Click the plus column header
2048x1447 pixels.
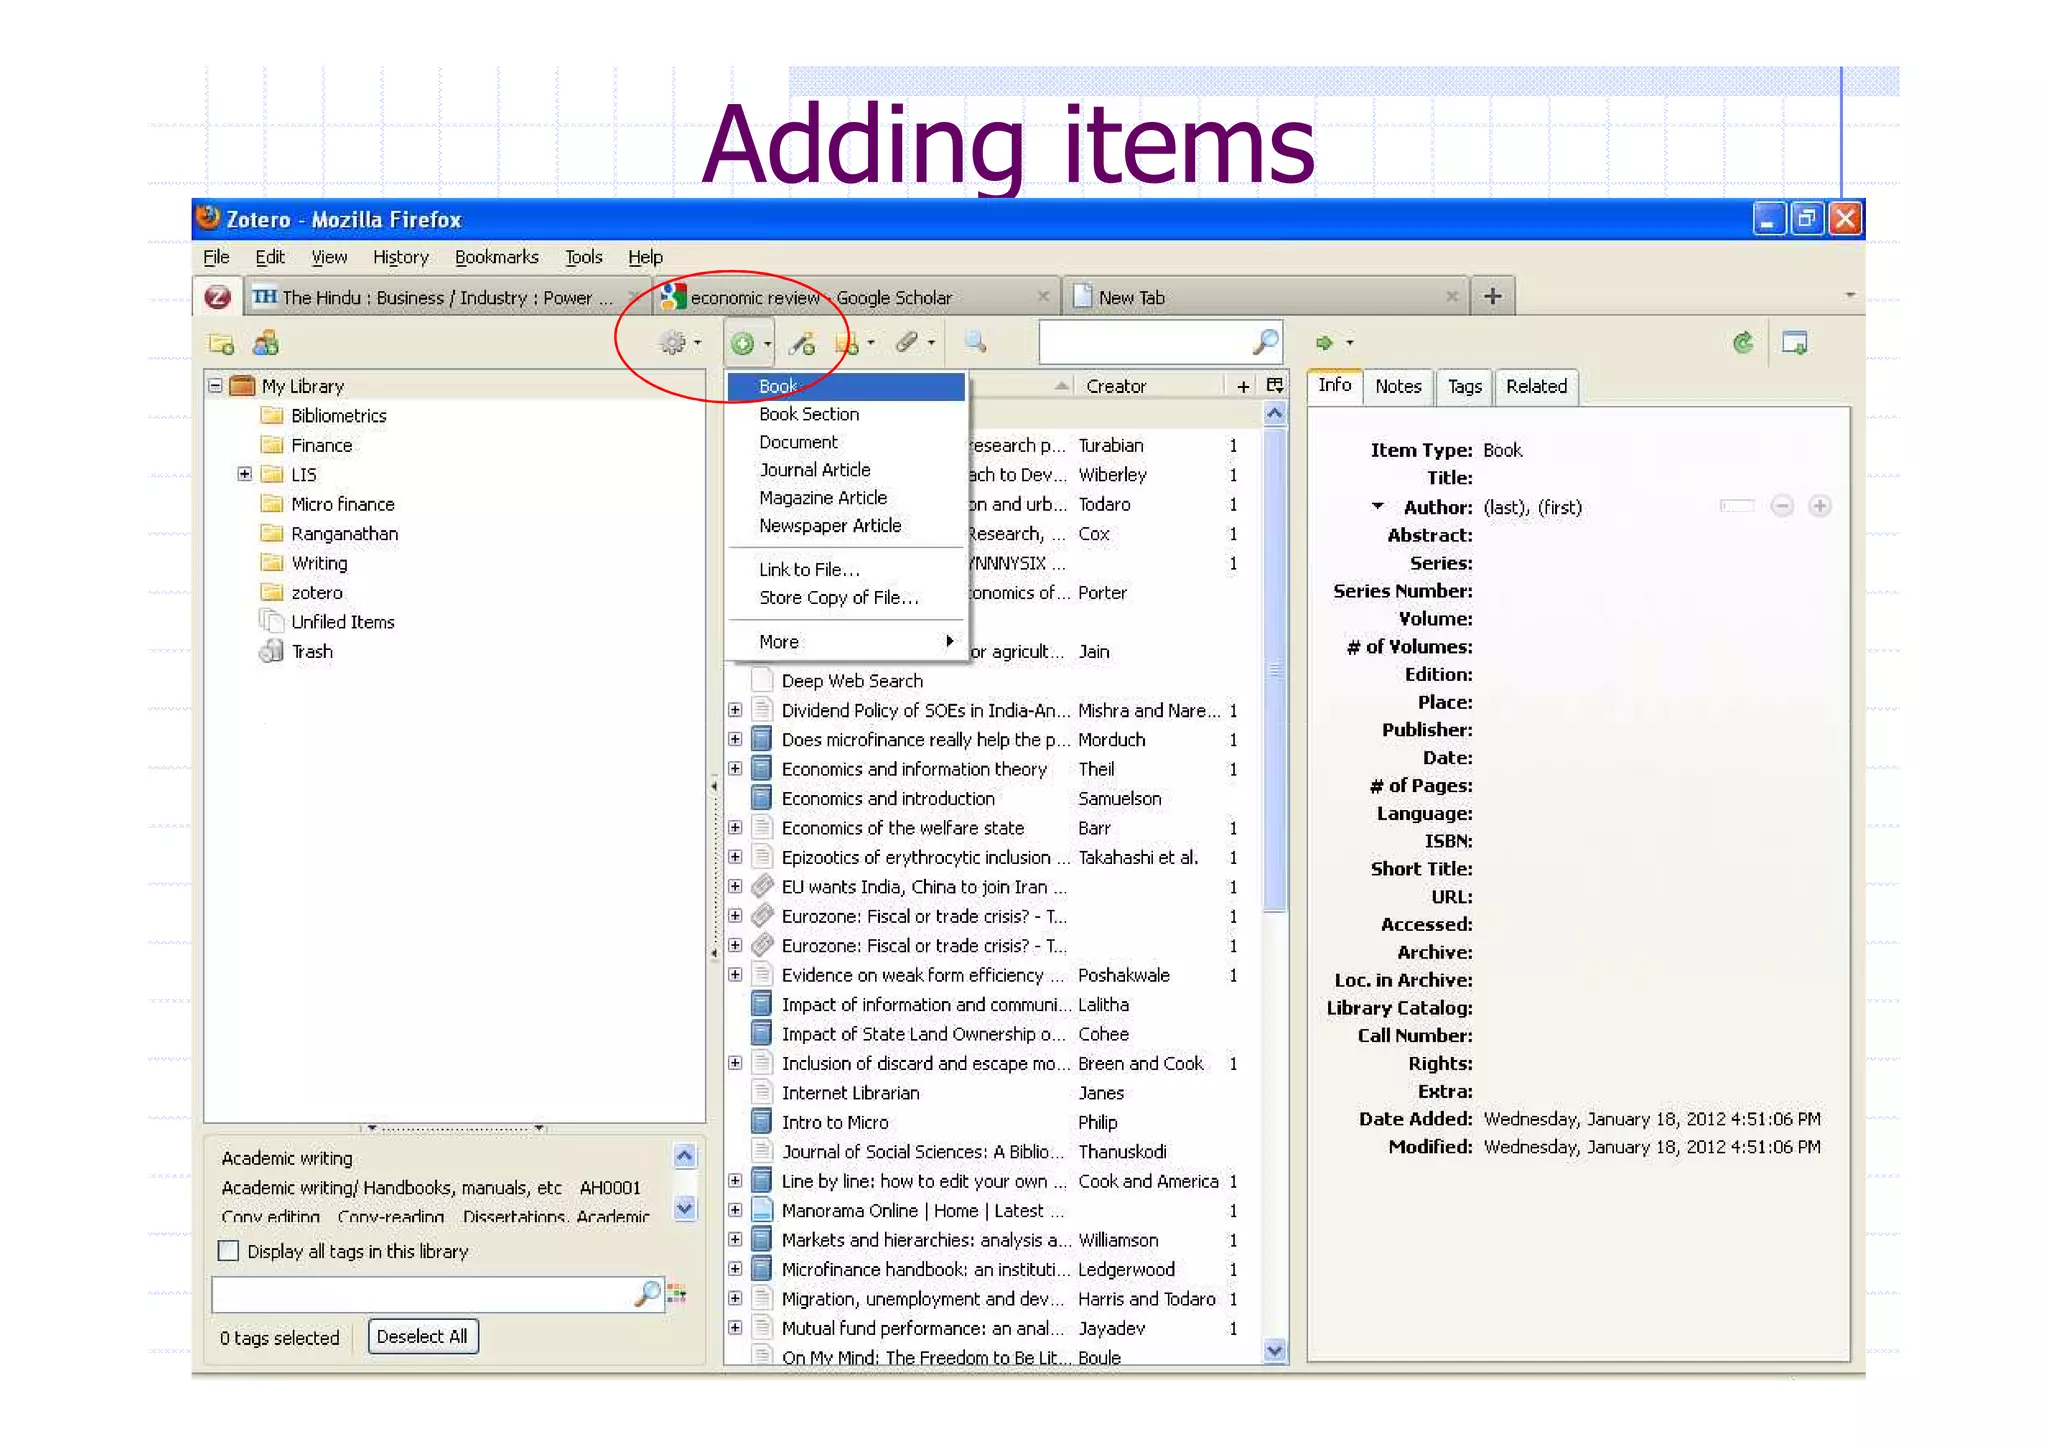click(1243, 386)
